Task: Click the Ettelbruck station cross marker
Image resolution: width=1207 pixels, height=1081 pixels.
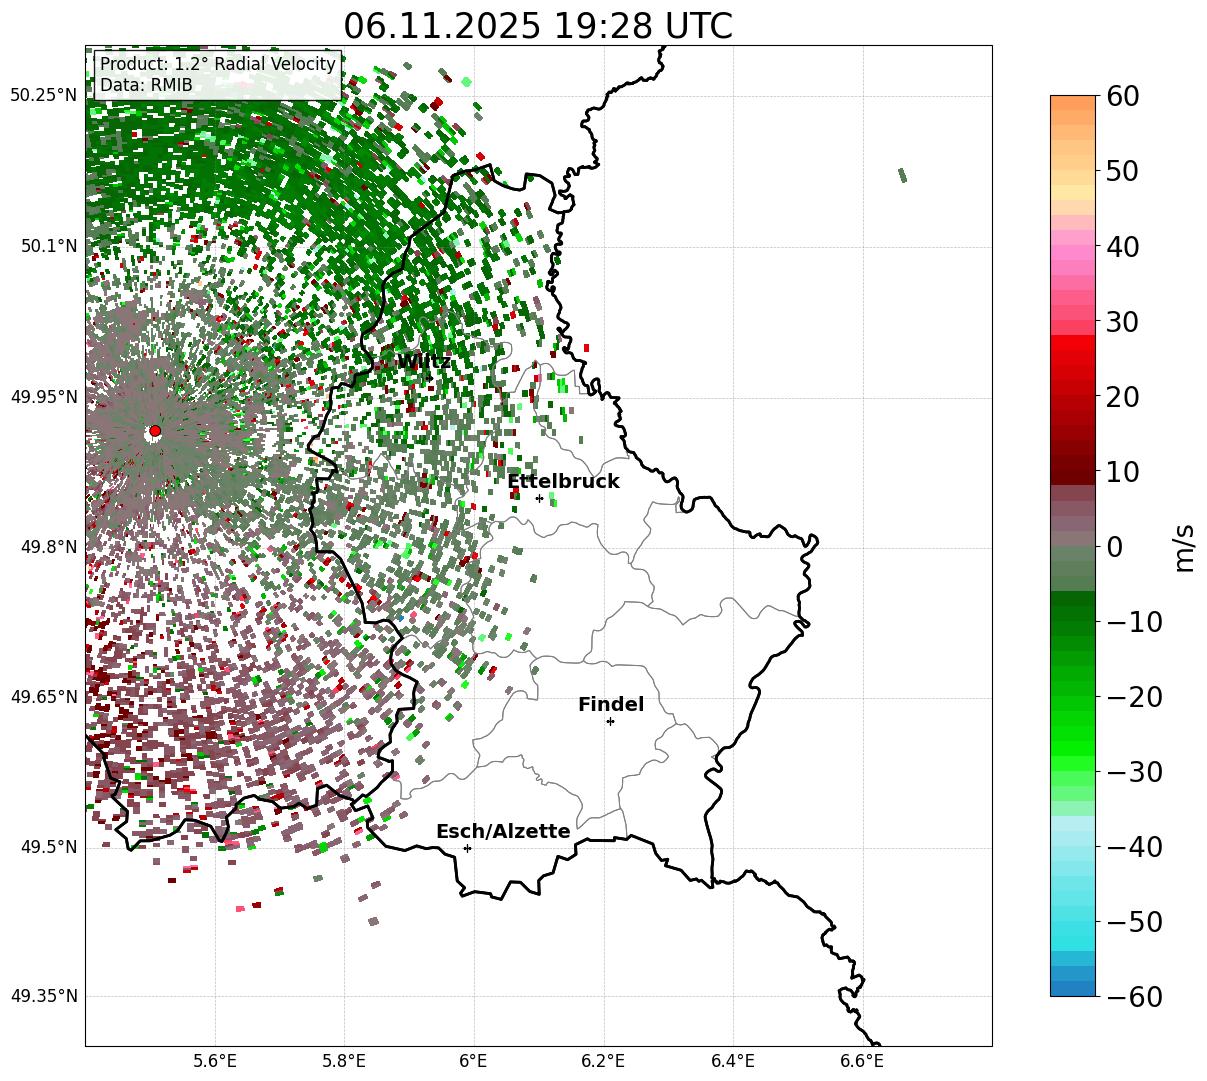Action: [x=539, y=498]
